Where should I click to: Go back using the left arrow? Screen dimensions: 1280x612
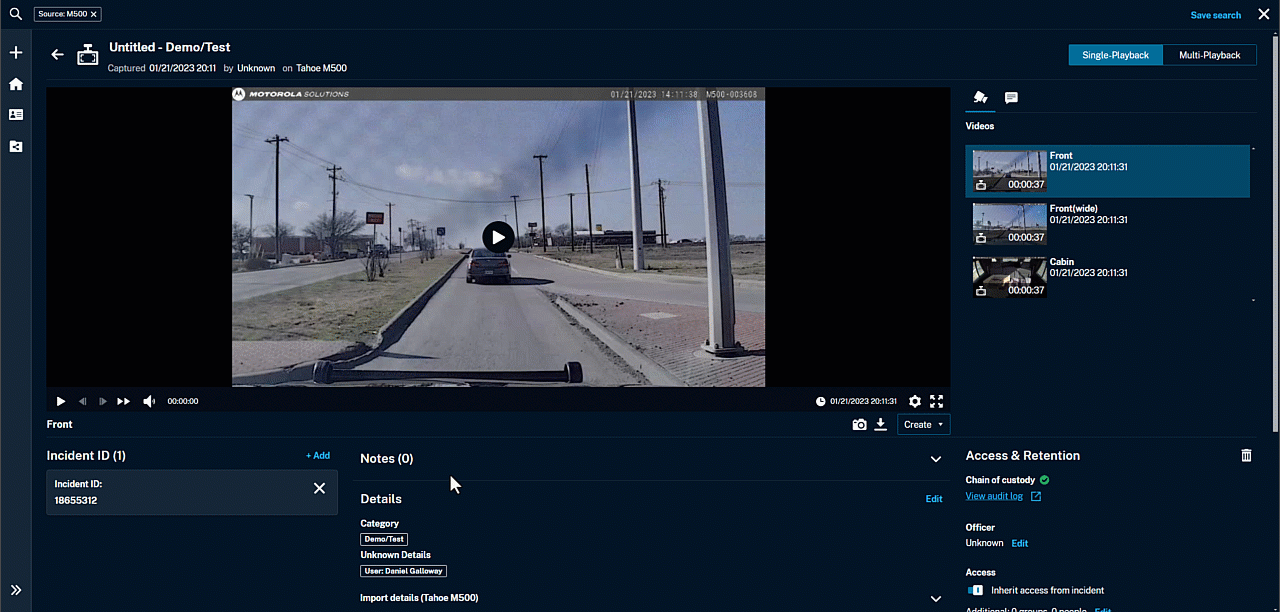58,55
